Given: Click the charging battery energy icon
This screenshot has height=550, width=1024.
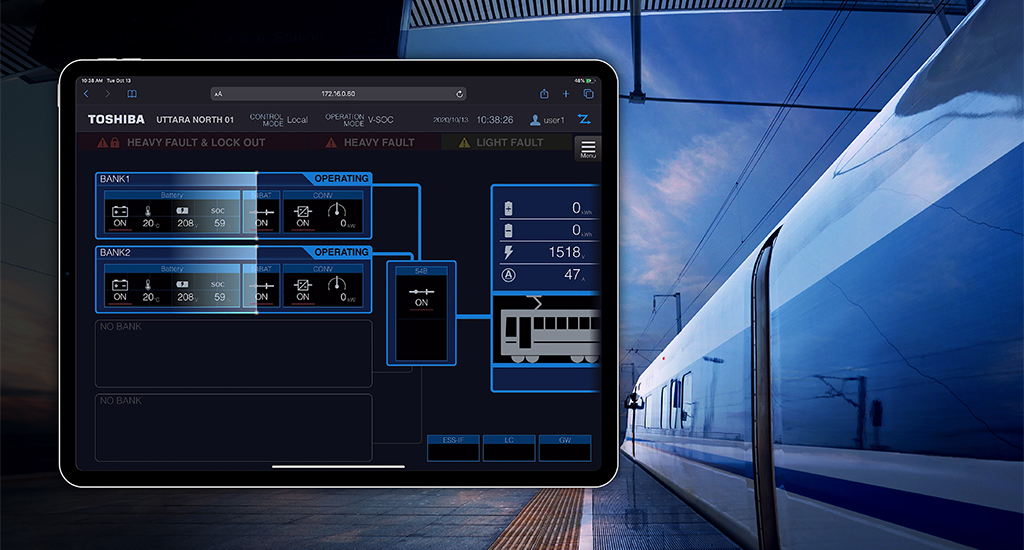Looking at the screenshot, I should point(509,208).
